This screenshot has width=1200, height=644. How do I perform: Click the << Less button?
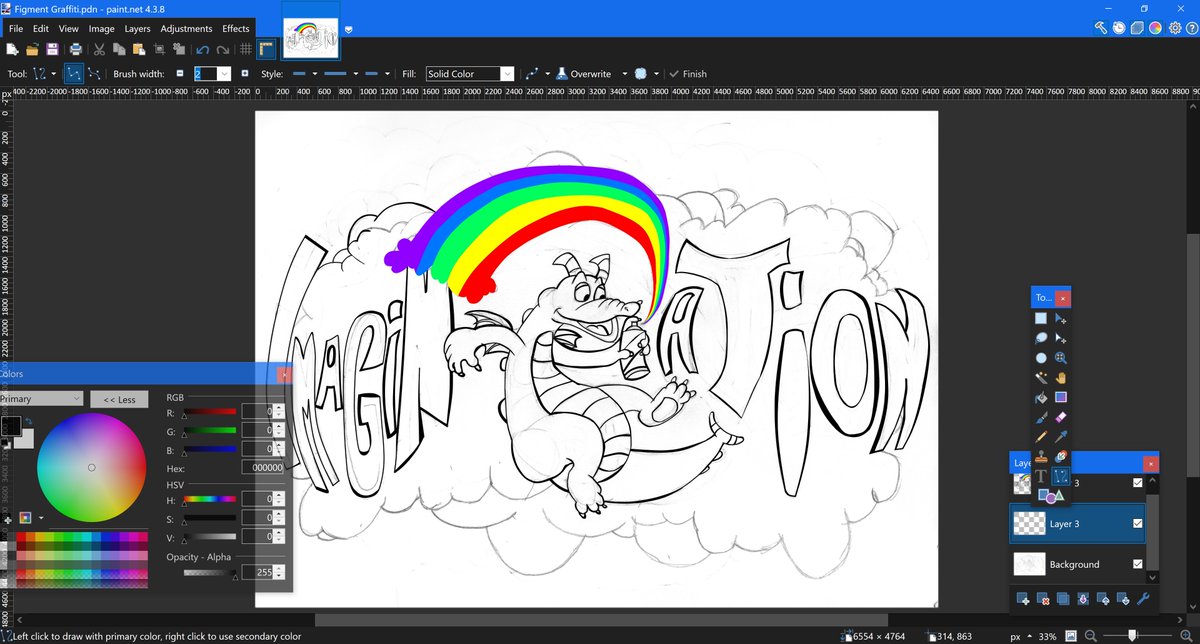tap(119, 399)
